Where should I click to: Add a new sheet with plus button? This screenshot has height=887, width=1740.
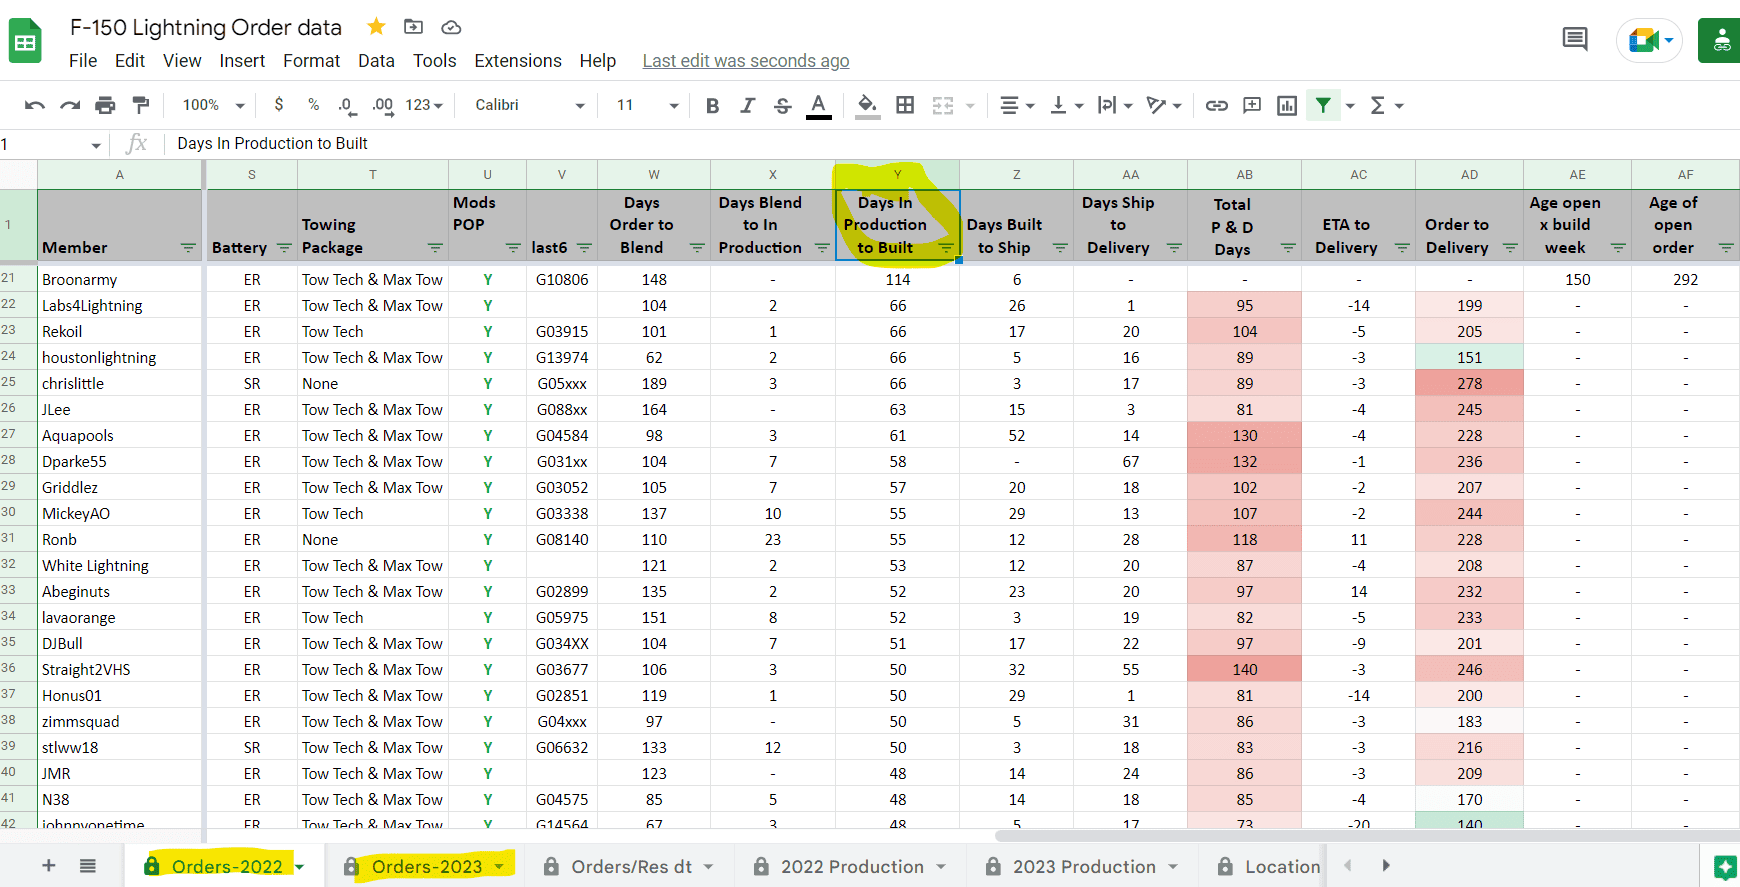click(x=48, y=866)
